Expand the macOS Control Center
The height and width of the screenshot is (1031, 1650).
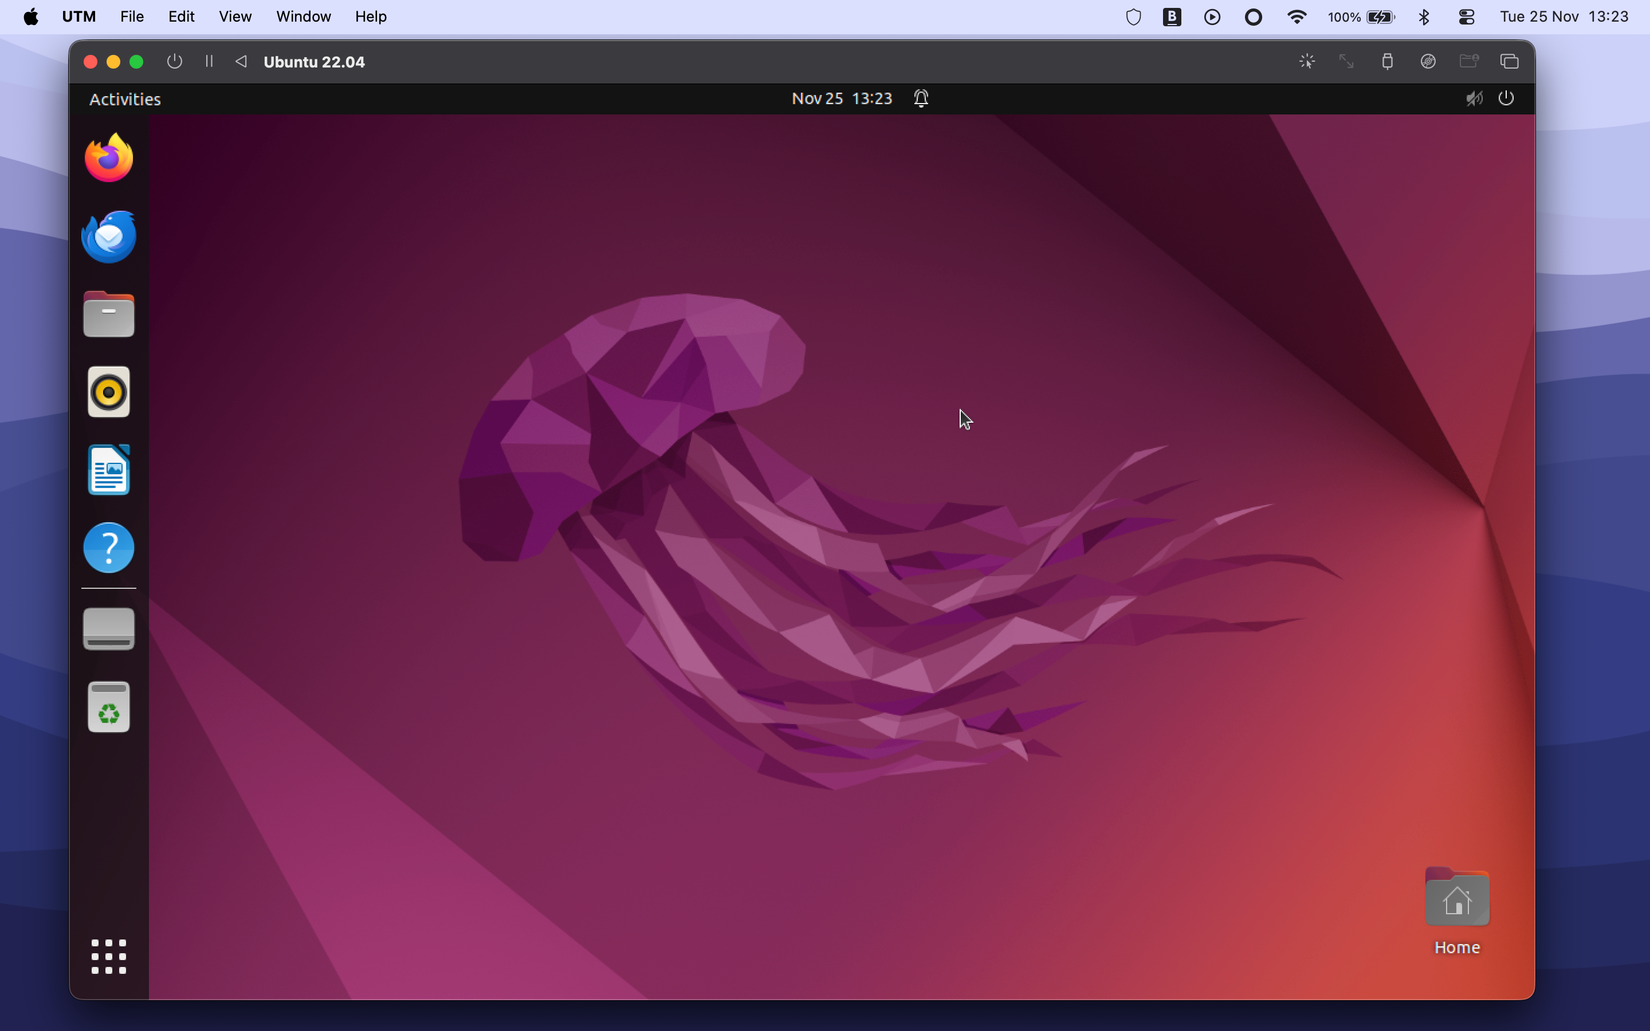1465,16
